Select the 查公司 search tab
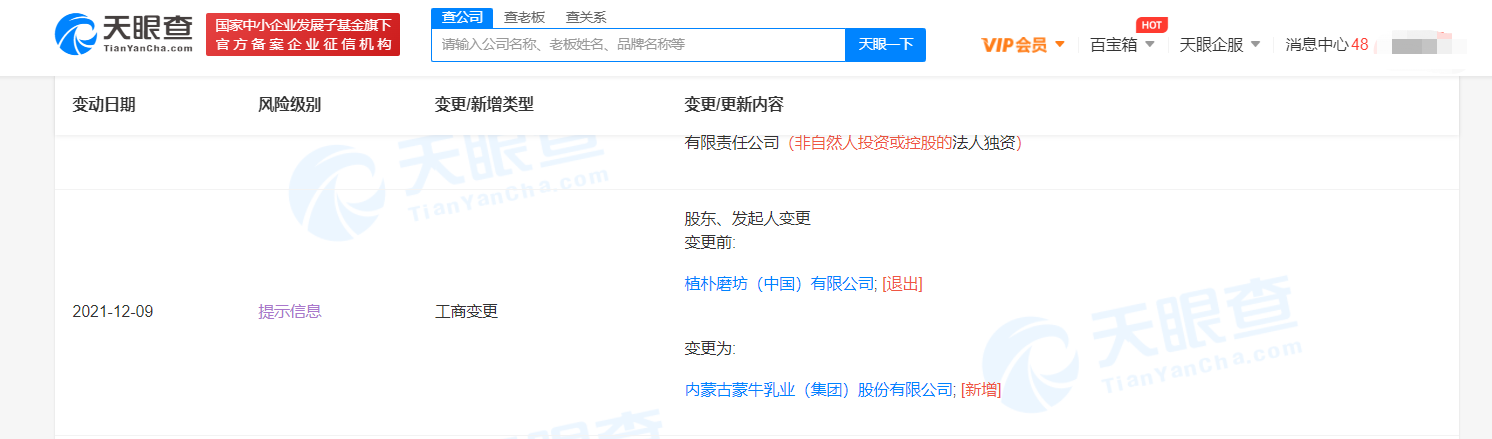Image resolution: width=1492 pixels, height=439 pixels. tap(462, 17)
